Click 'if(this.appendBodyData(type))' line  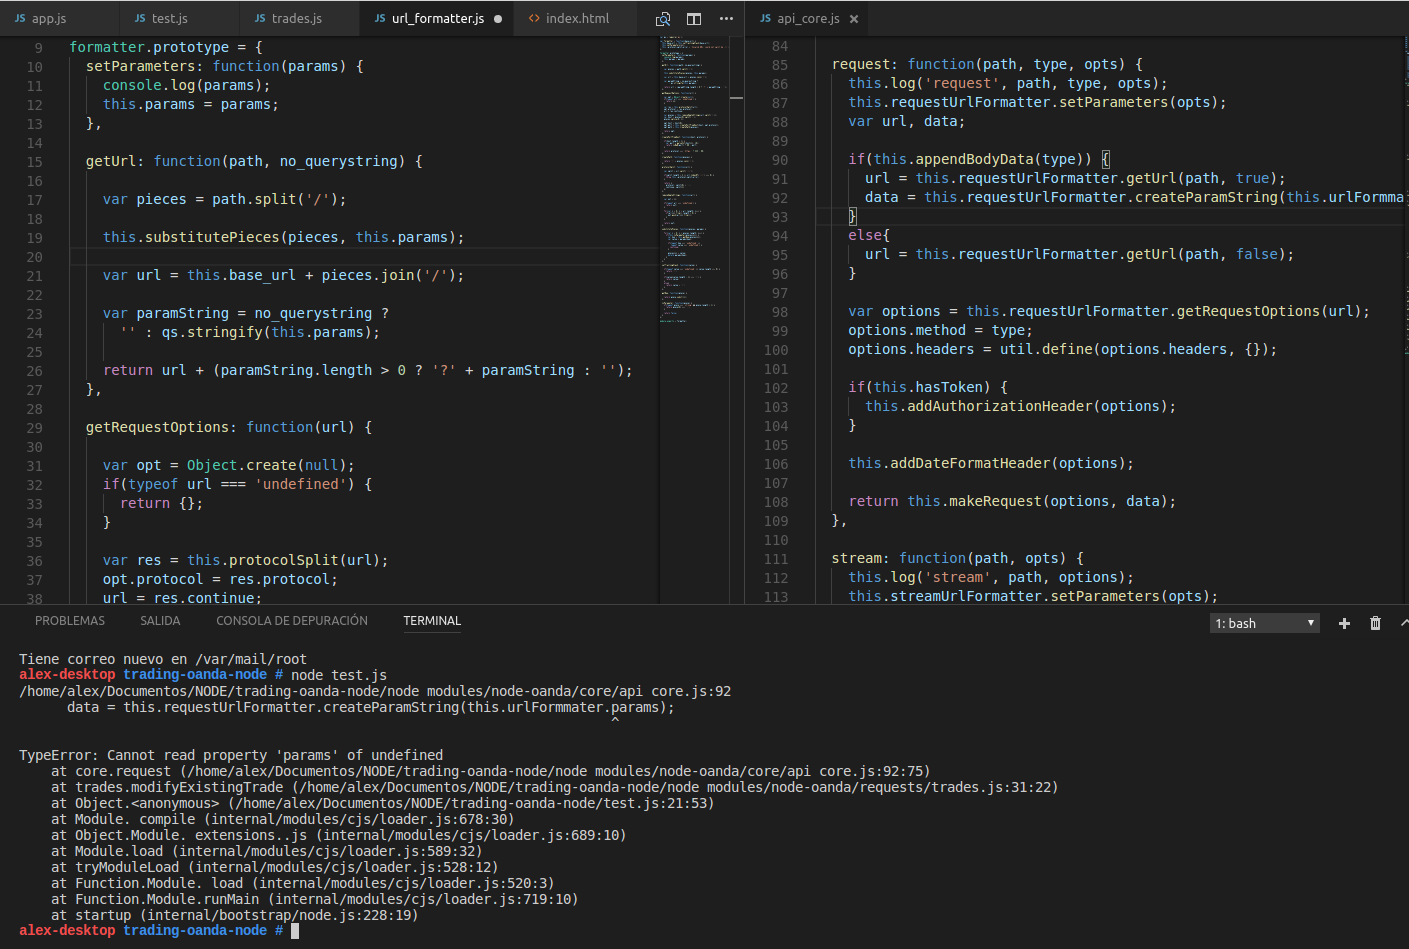coord(979,159)
